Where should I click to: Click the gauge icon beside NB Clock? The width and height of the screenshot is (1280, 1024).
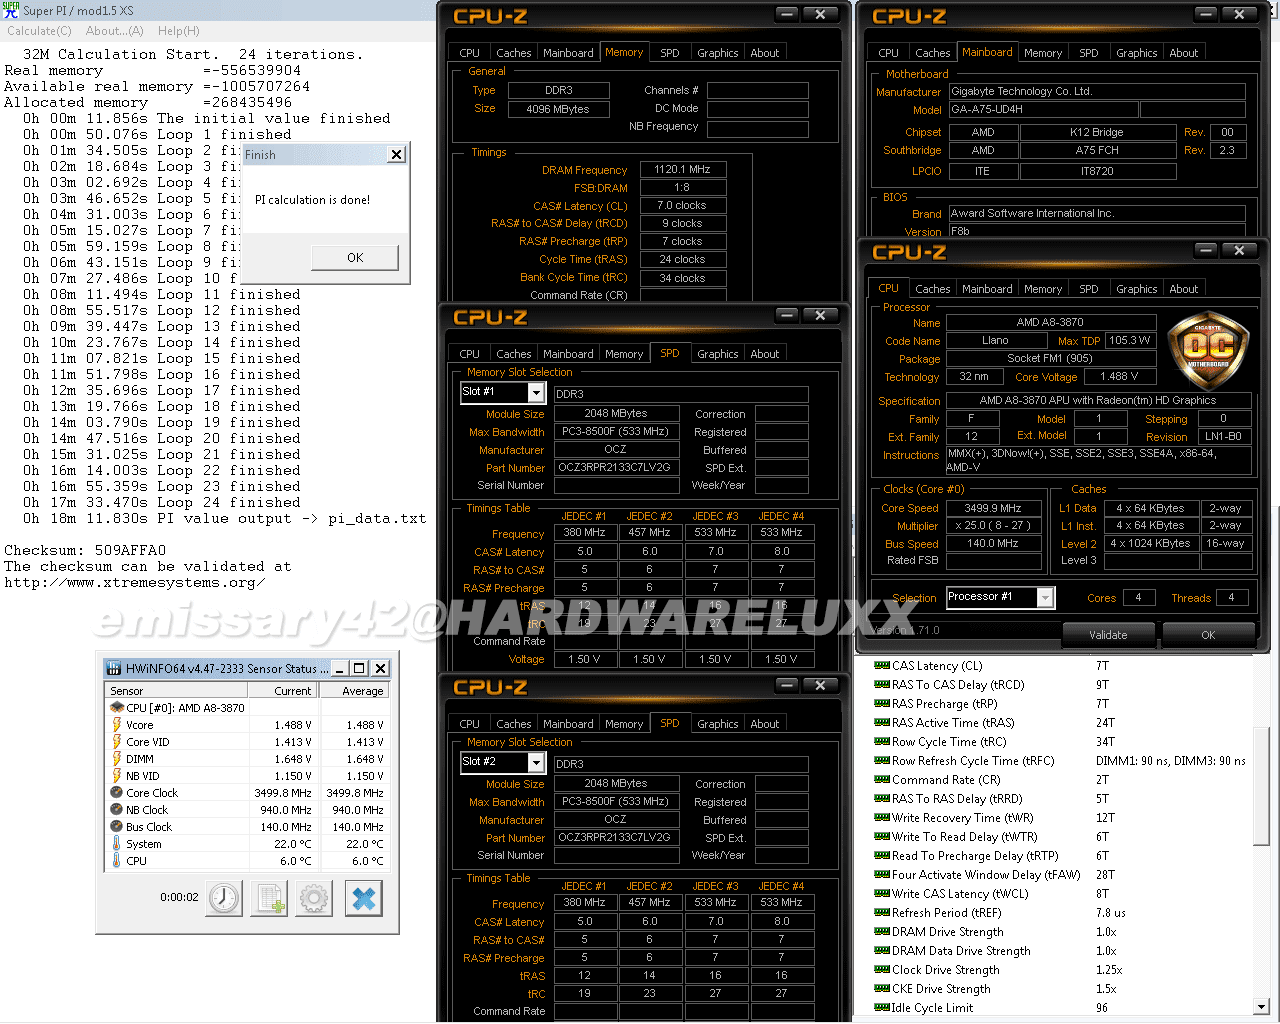(117, 809)
